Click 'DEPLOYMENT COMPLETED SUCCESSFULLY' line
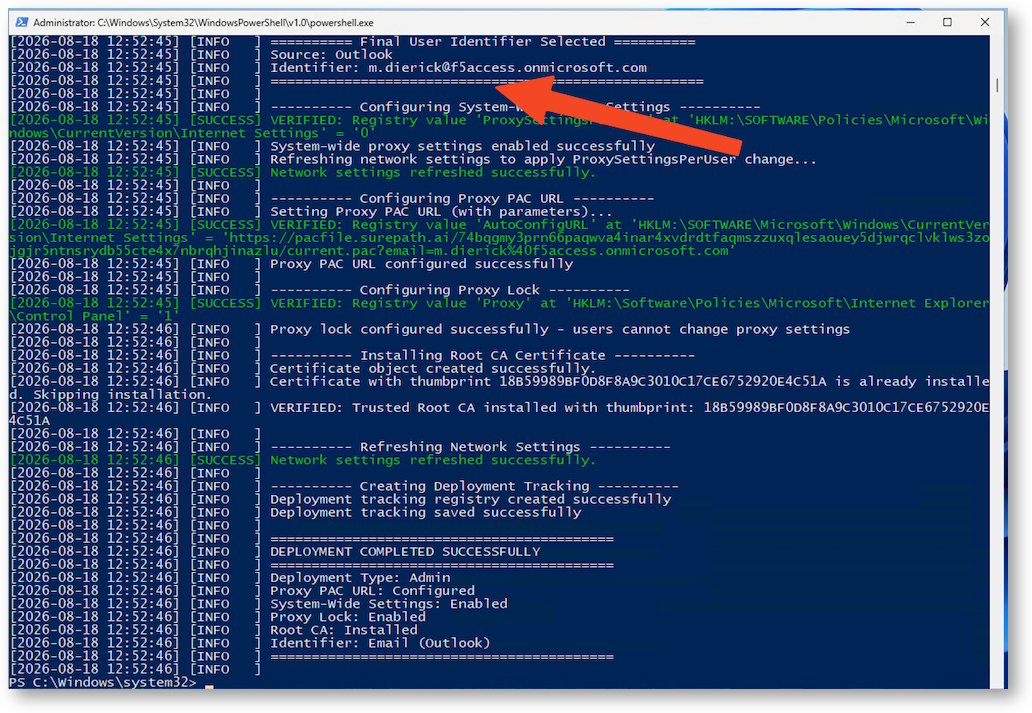The image size is (1032, 713). coord(405,552)
